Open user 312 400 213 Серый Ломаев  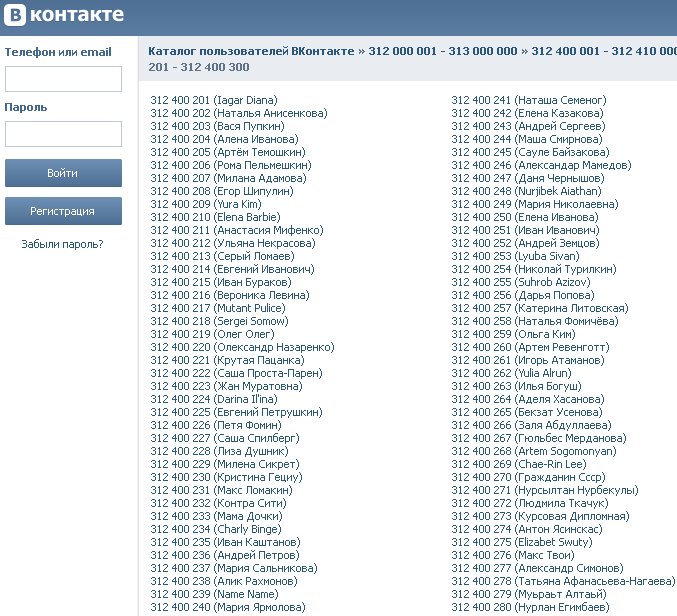click(222, 256)
